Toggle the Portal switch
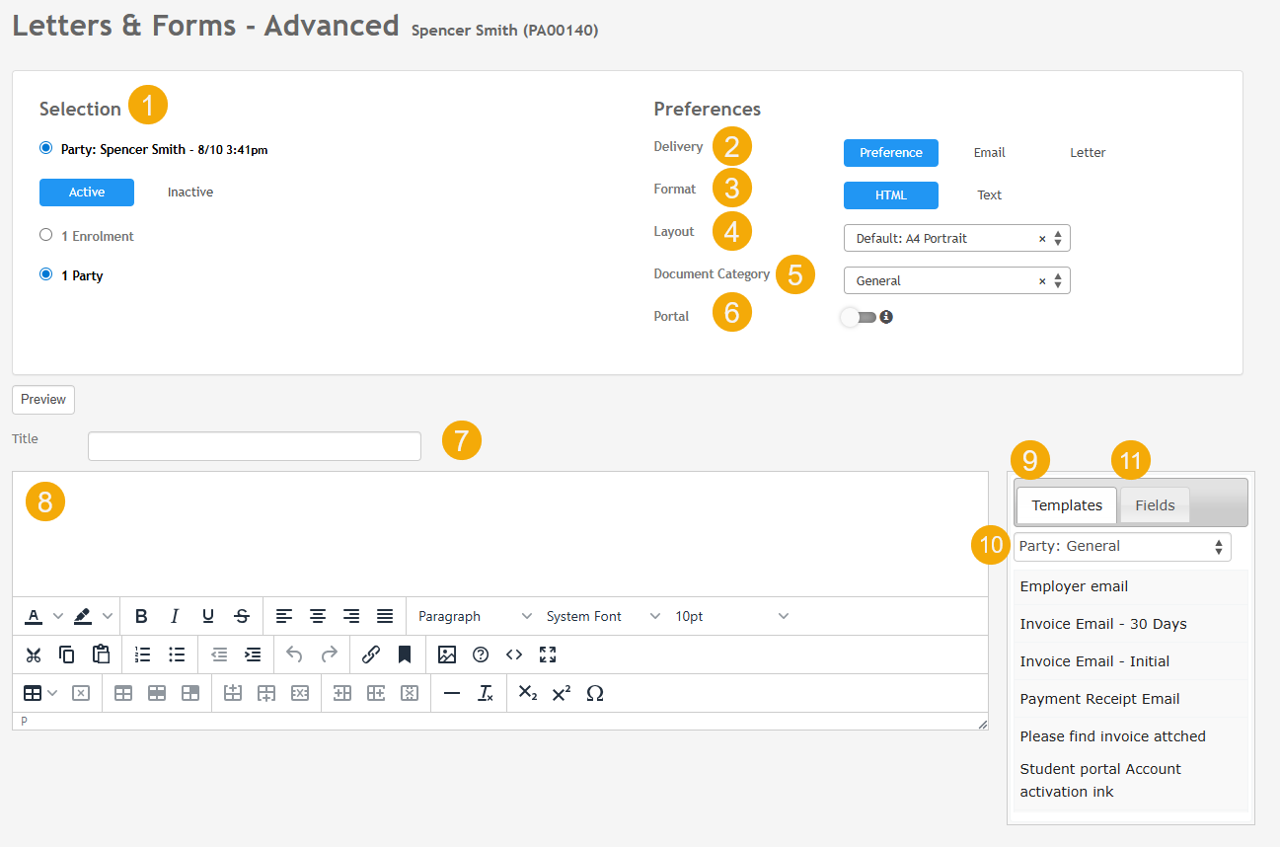The image size is (1280, 847). [858, 317]
